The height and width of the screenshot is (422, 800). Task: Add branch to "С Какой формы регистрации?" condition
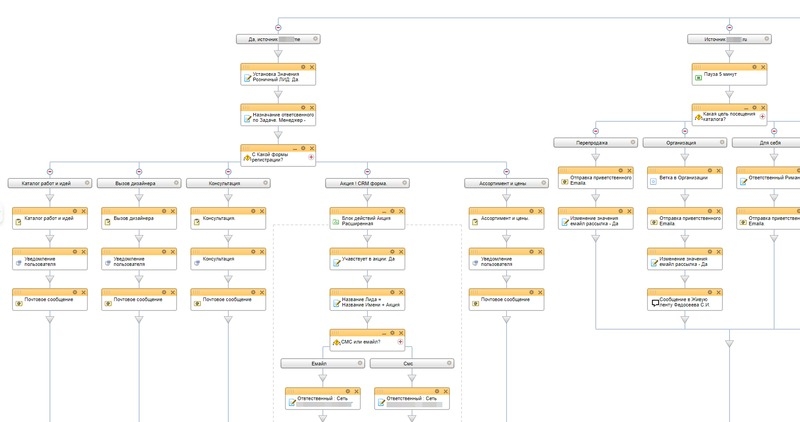311,157
